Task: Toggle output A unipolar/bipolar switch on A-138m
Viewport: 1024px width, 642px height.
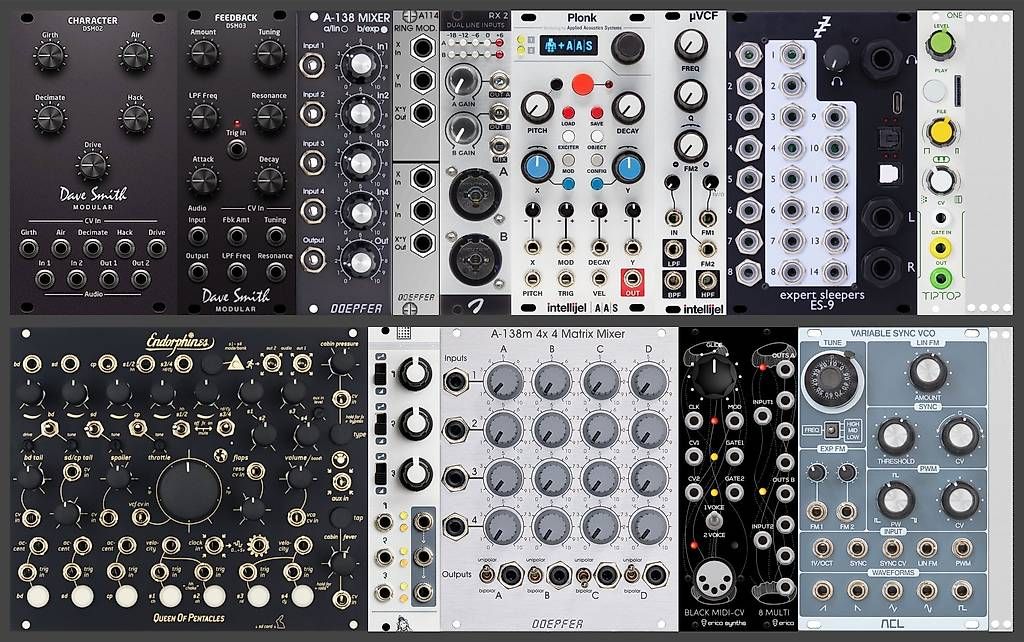Action: coord(486,575)
